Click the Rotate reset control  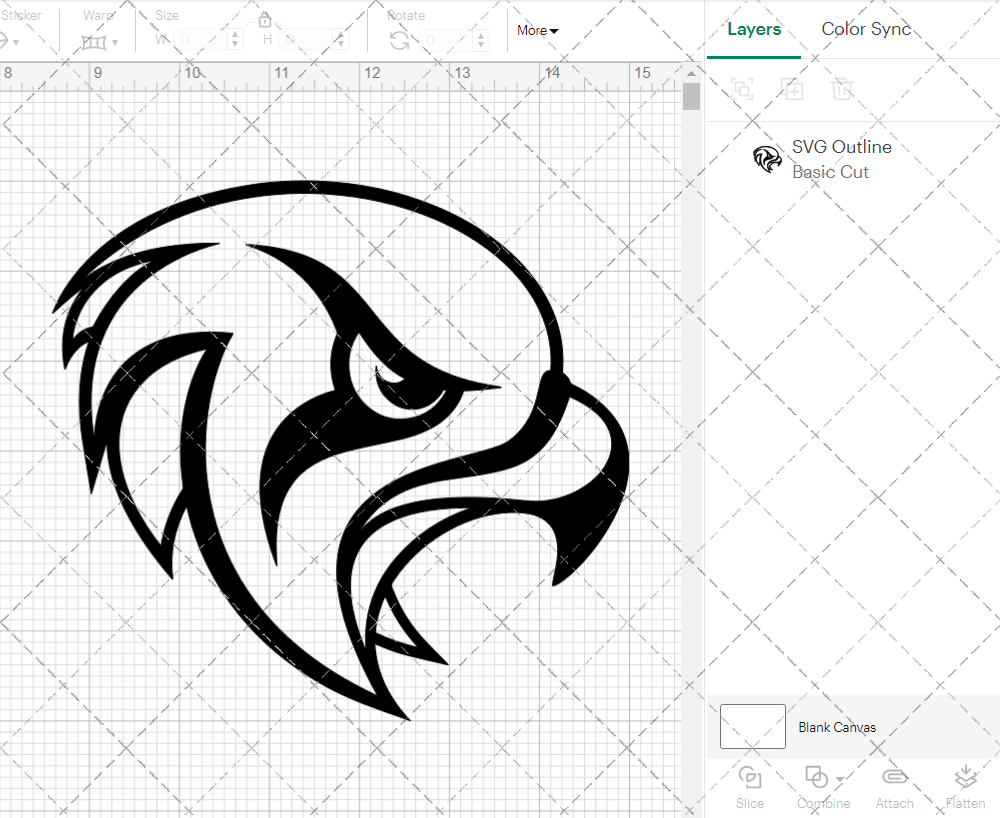coord(399,40)
